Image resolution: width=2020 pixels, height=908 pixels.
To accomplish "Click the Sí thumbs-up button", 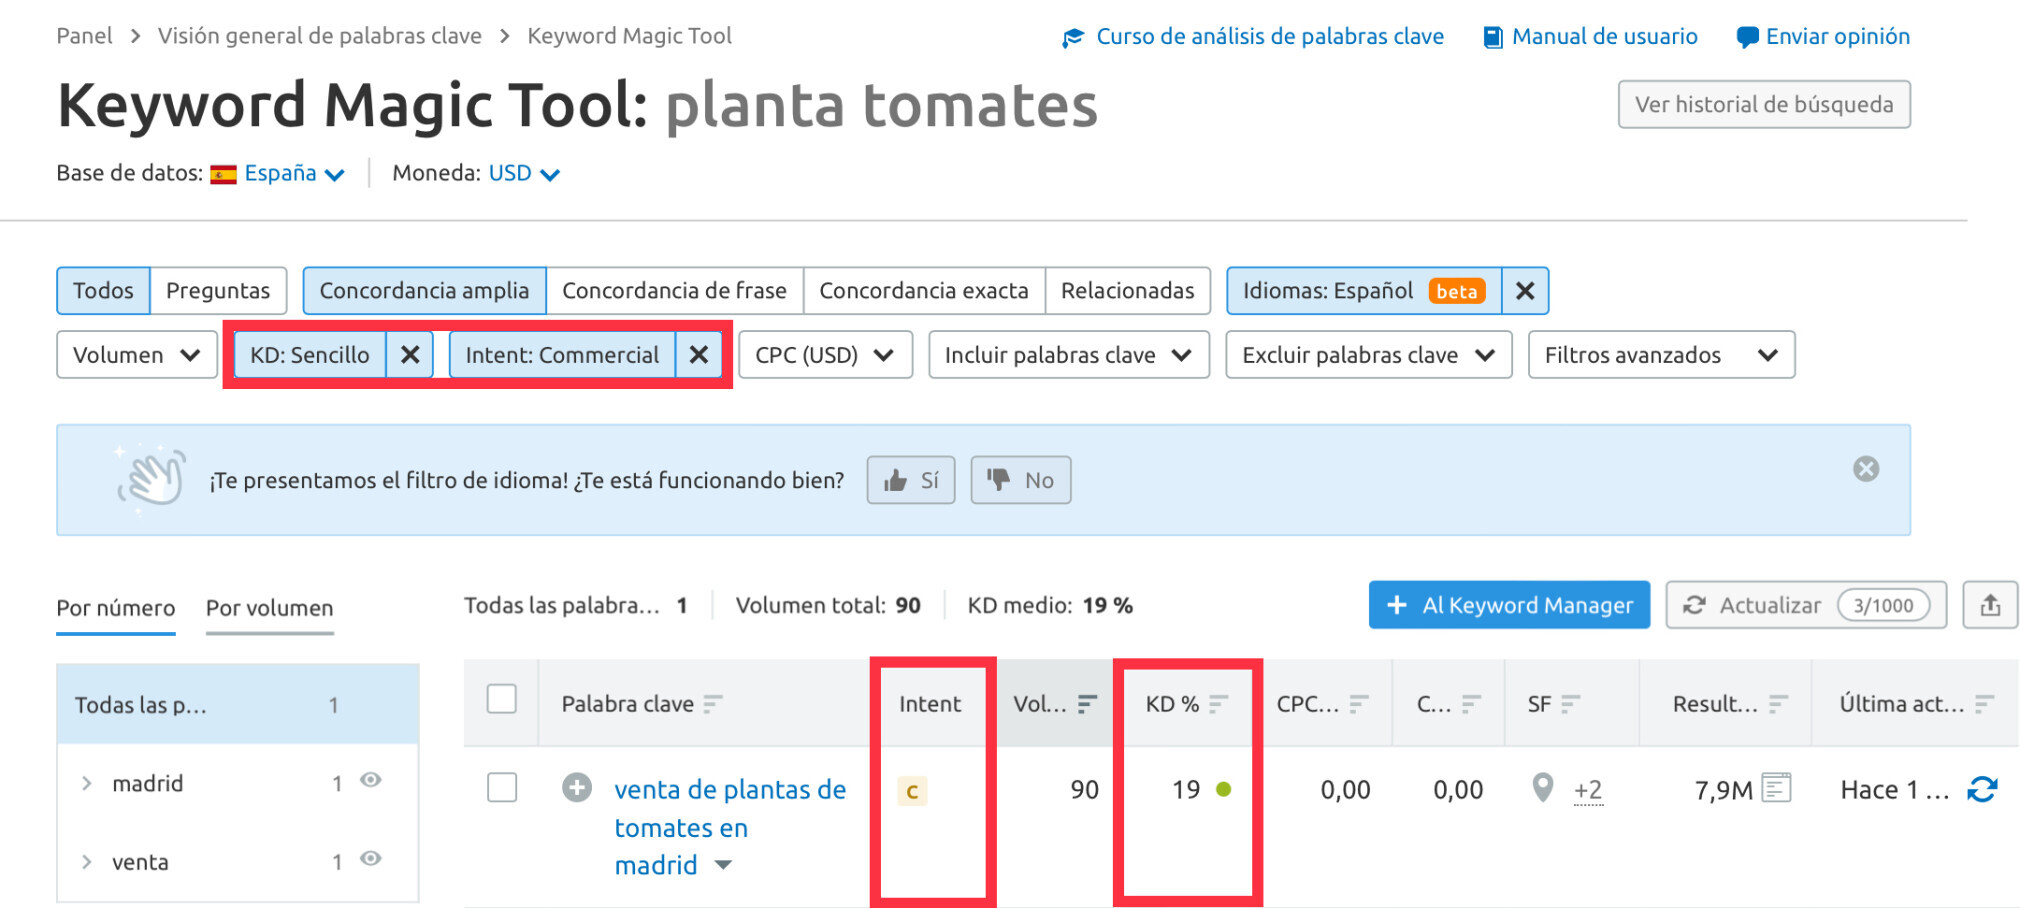I will (x=911, y=480).
